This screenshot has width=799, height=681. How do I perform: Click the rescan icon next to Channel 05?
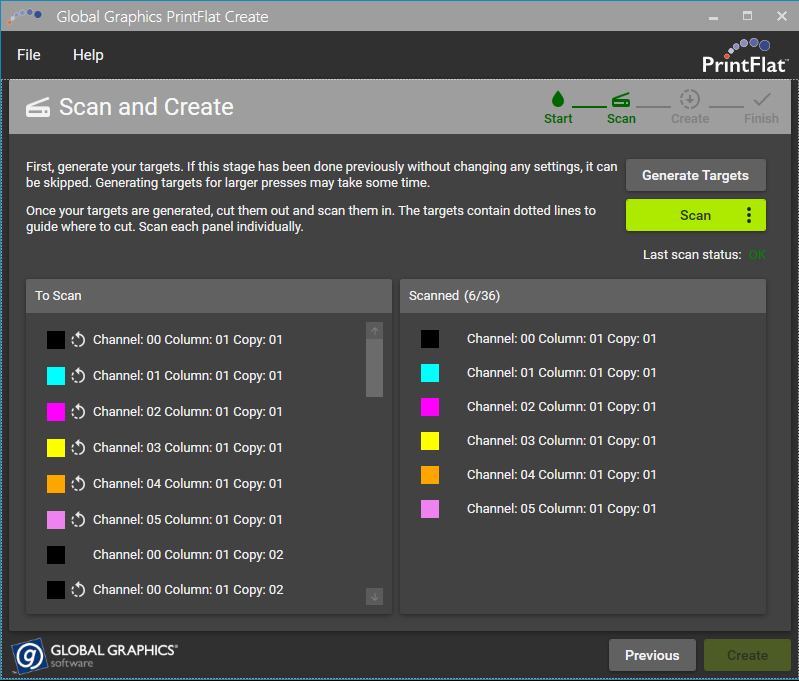pyautogui.click(x=78, y=520)
